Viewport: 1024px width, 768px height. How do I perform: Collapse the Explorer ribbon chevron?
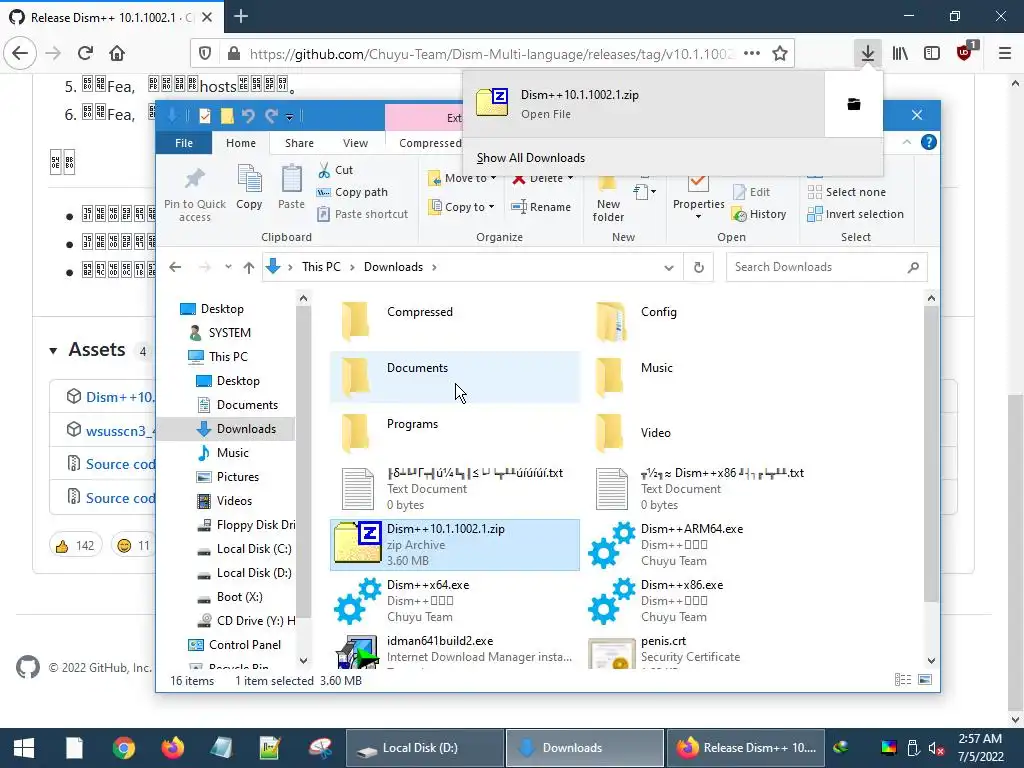pos(906,142)
